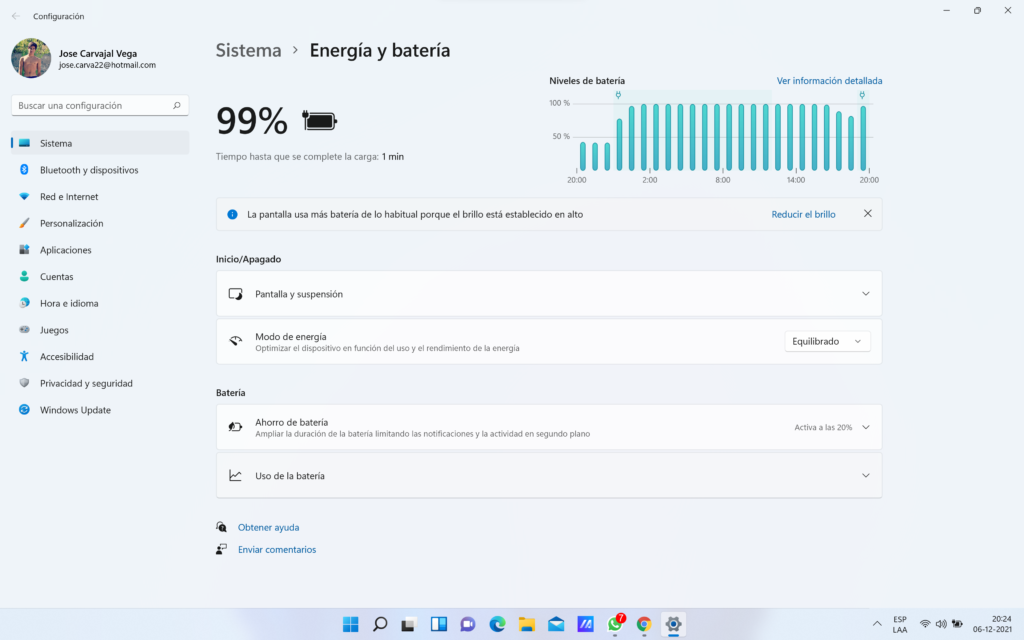
Task: Select Windows Update in the sidebar
Action: click(75, 410)
